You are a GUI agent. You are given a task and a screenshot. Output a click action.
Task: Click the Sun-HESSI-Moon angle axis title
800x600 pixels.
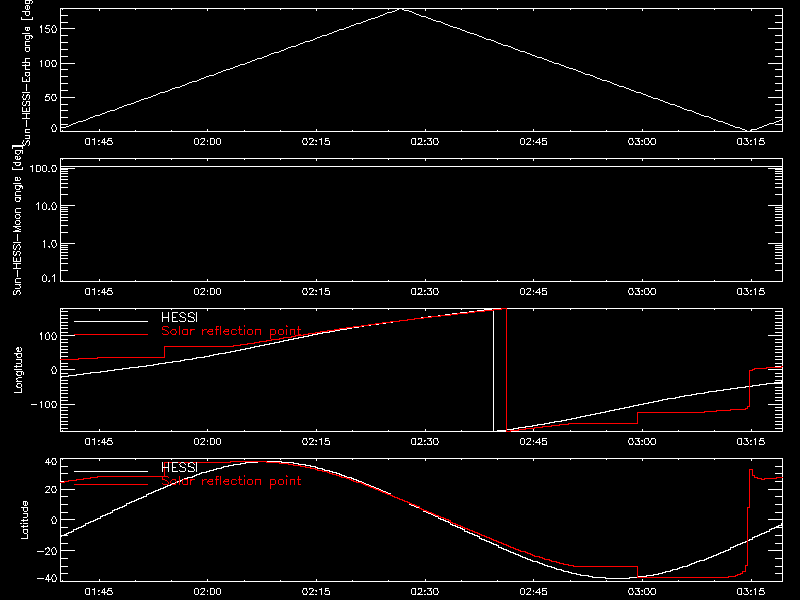pos(17,219)
